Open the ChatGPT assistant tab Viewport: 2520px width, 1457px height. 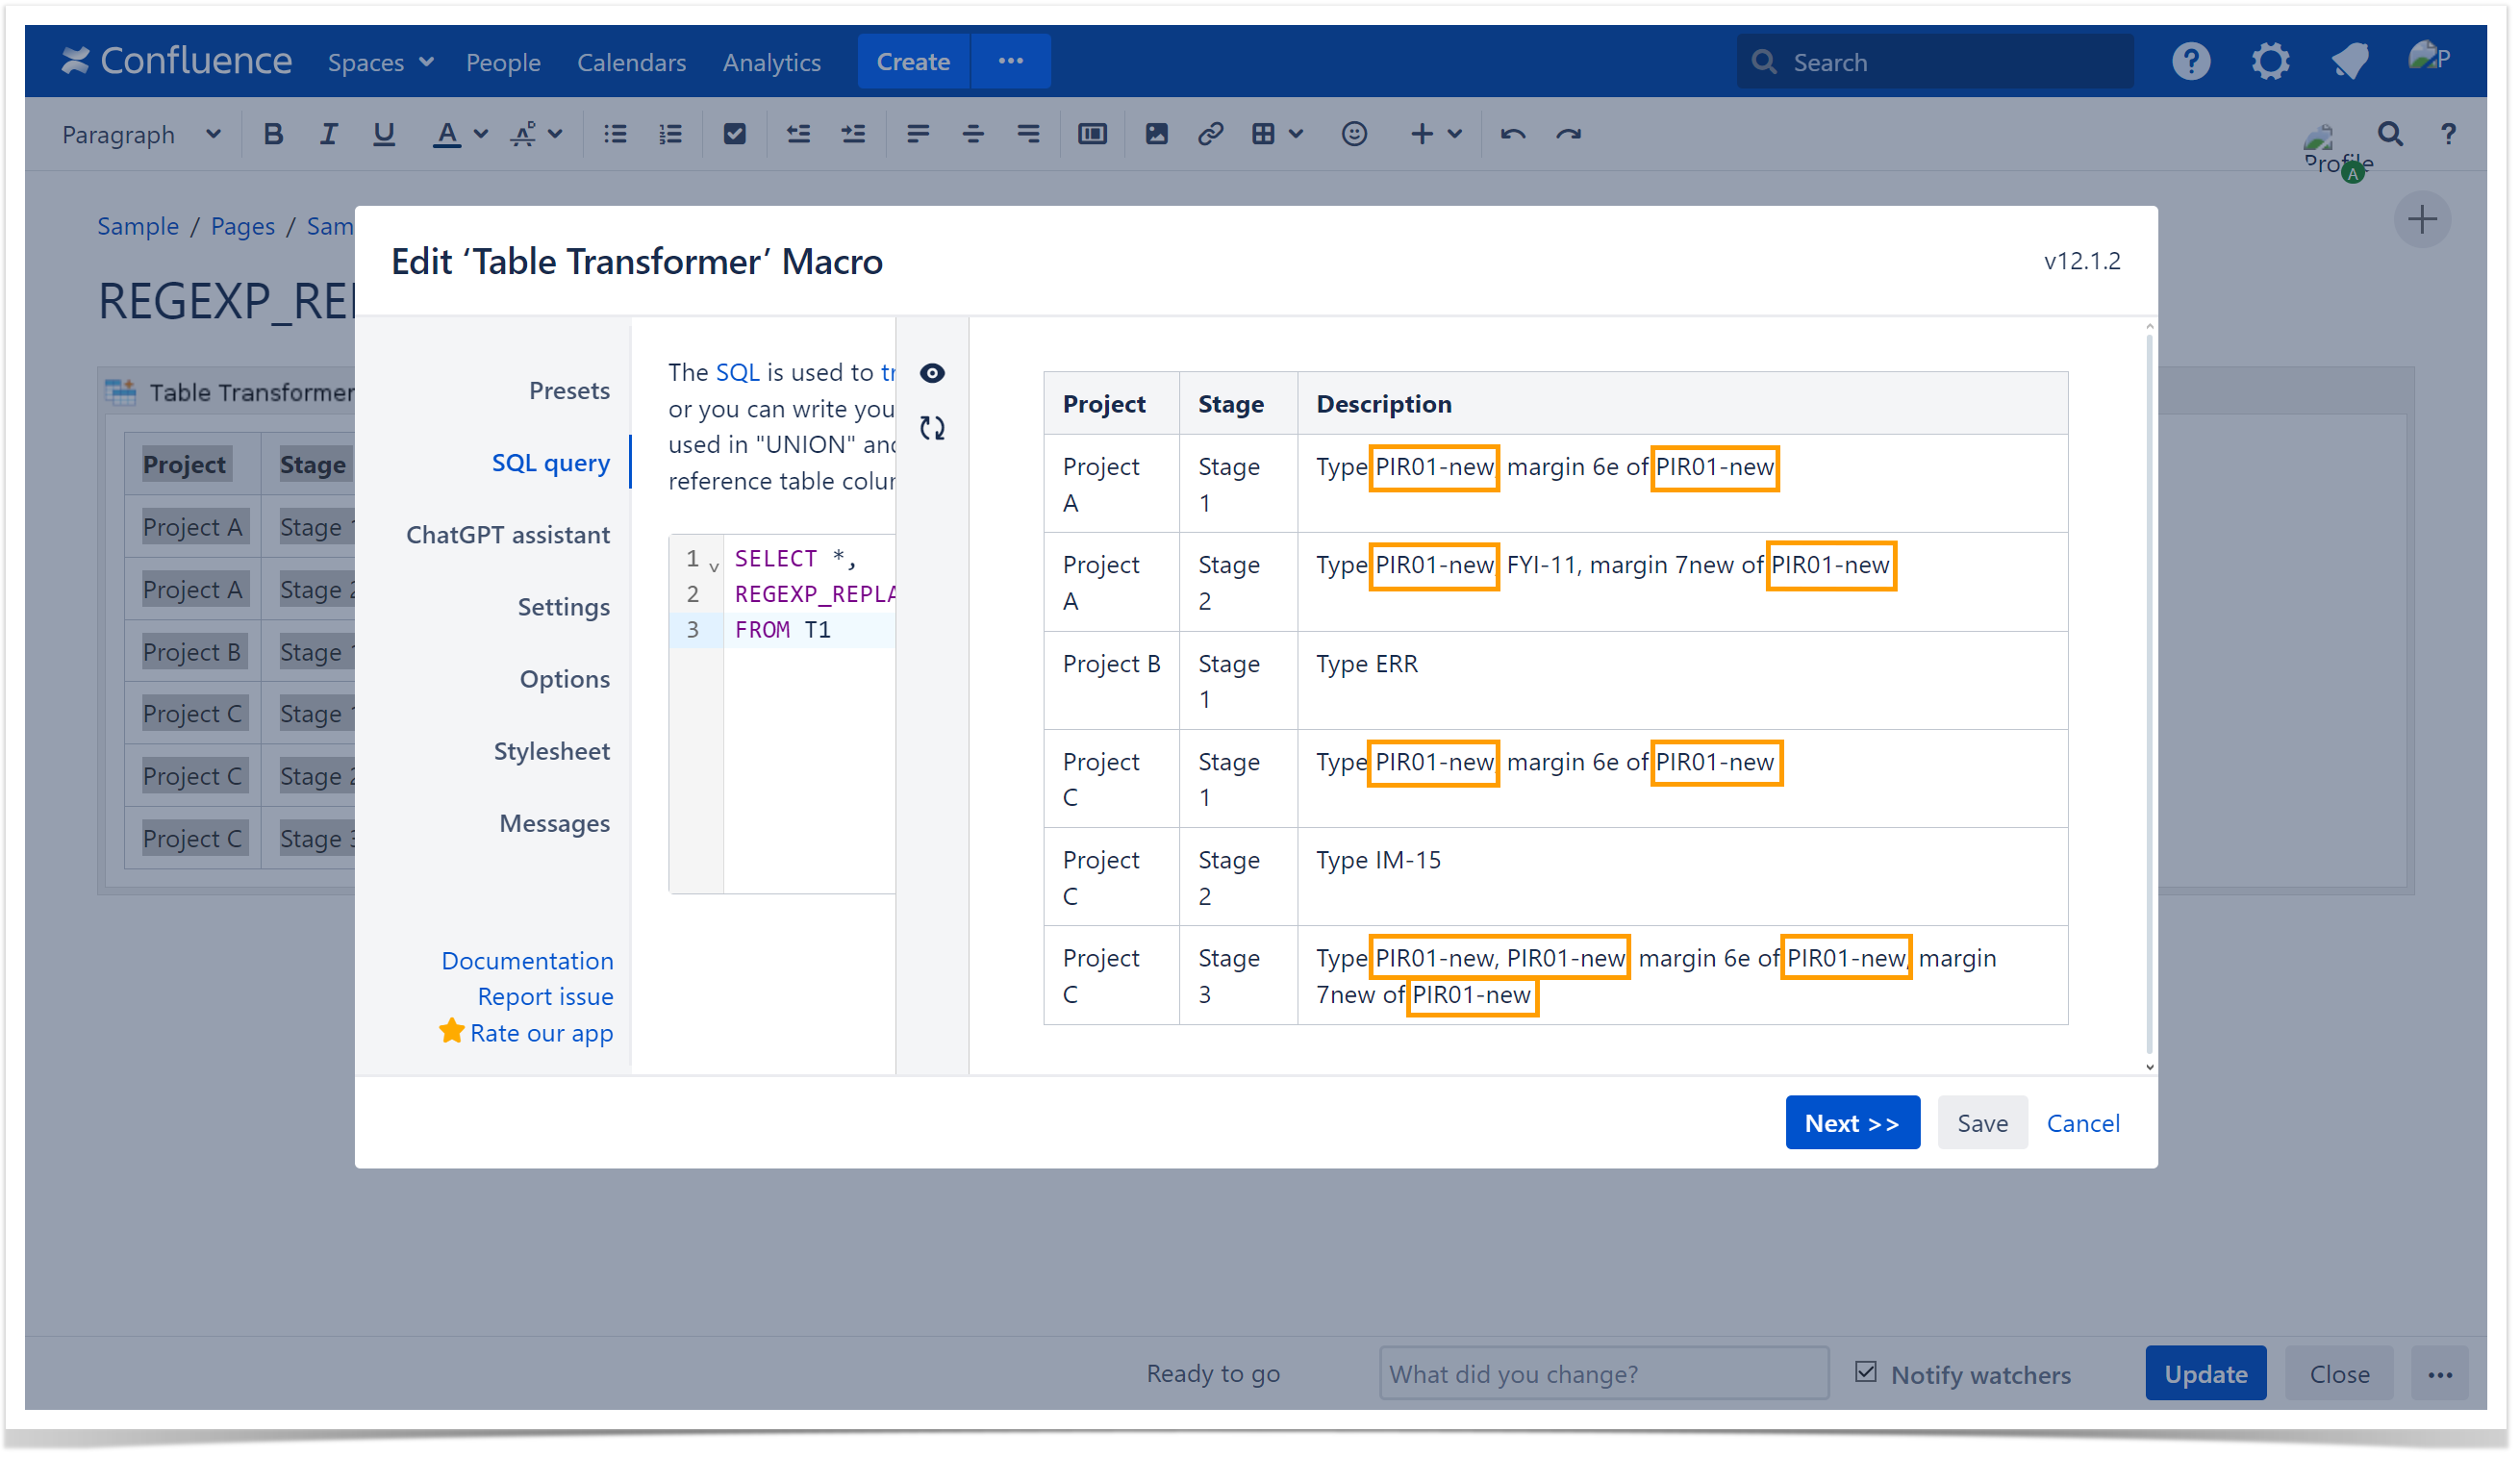(507, 535)
